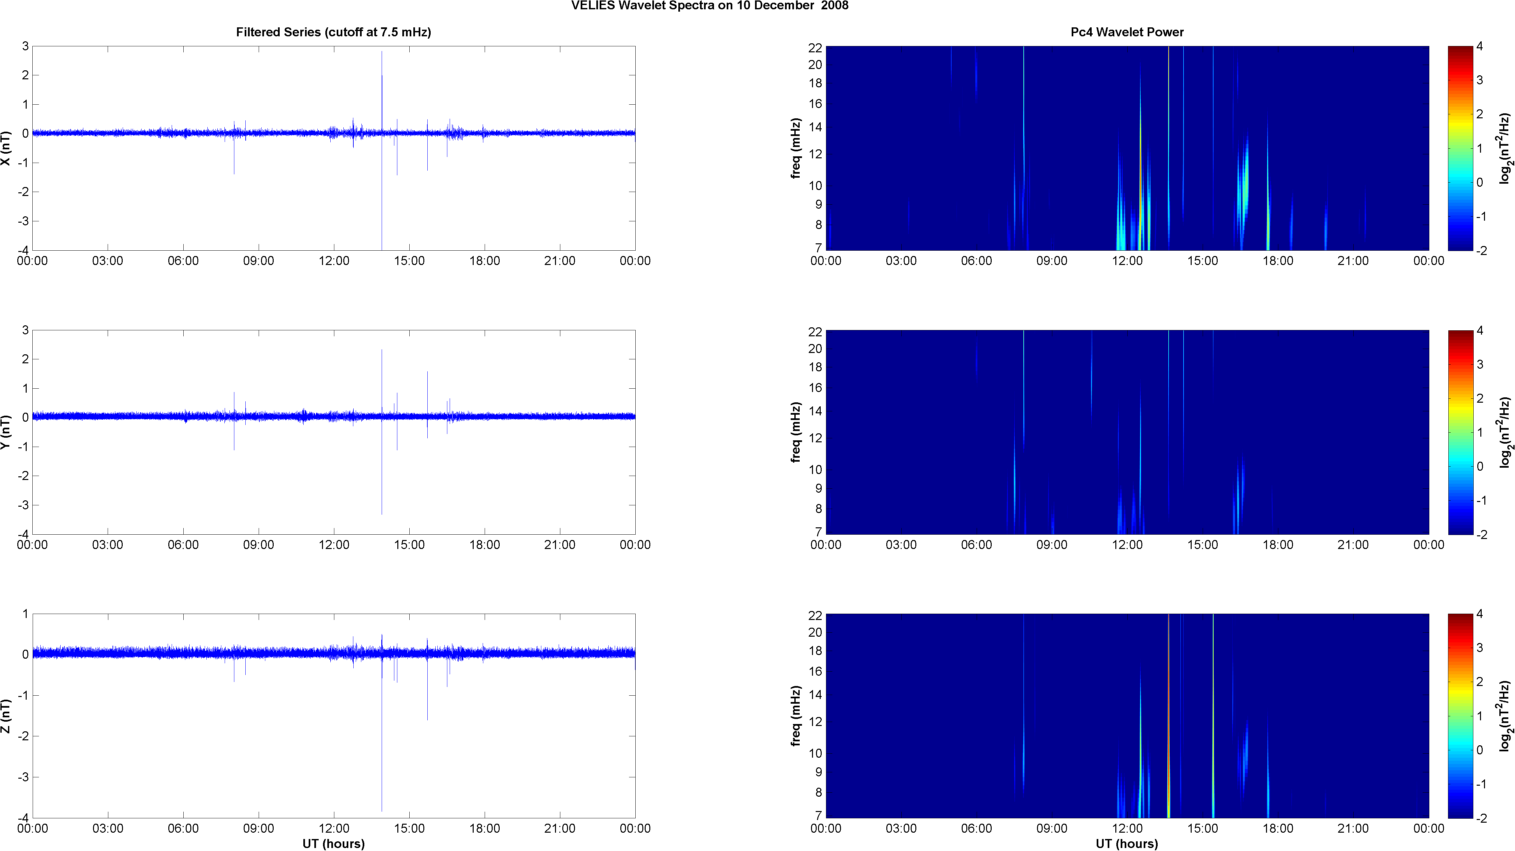Click the colorbar beside the middle wavelet spectrum

point(1460,432)
